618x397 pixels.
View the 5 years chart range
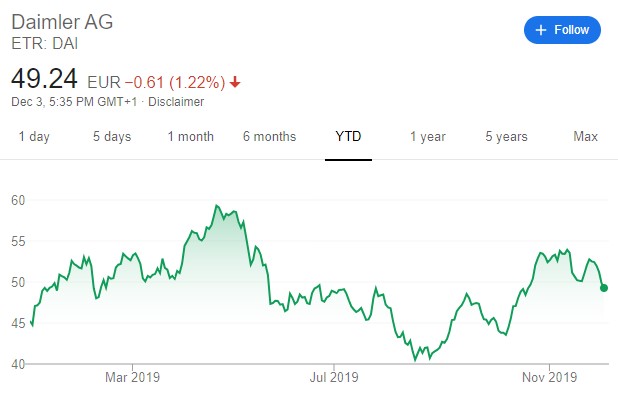pyautogui.click(x=506, y=136)
